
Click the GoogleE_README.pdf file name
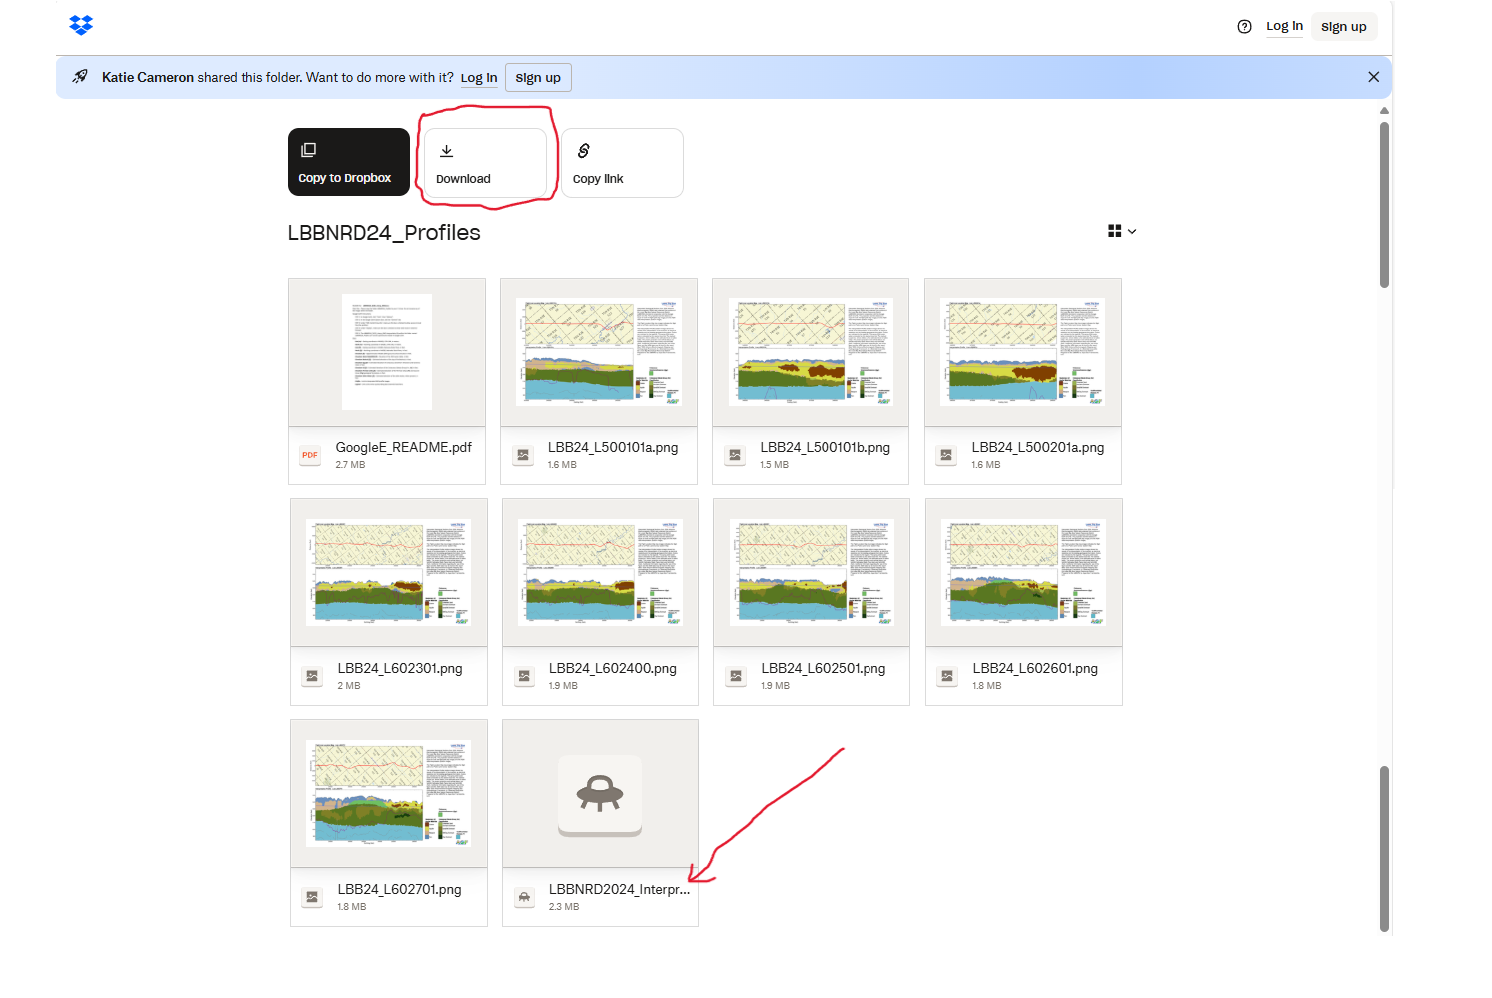[403, 447]
